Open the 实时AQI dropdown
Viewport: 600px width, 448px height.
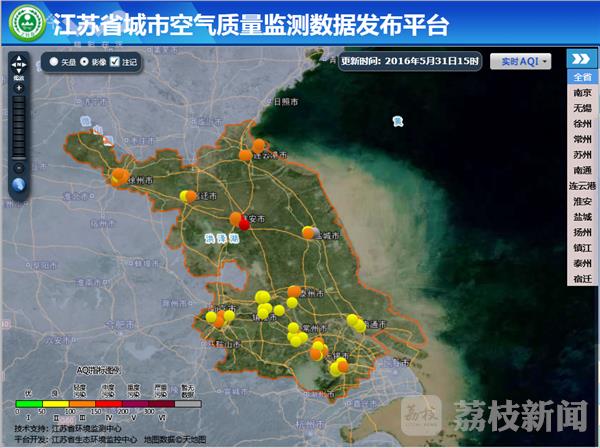525,61
